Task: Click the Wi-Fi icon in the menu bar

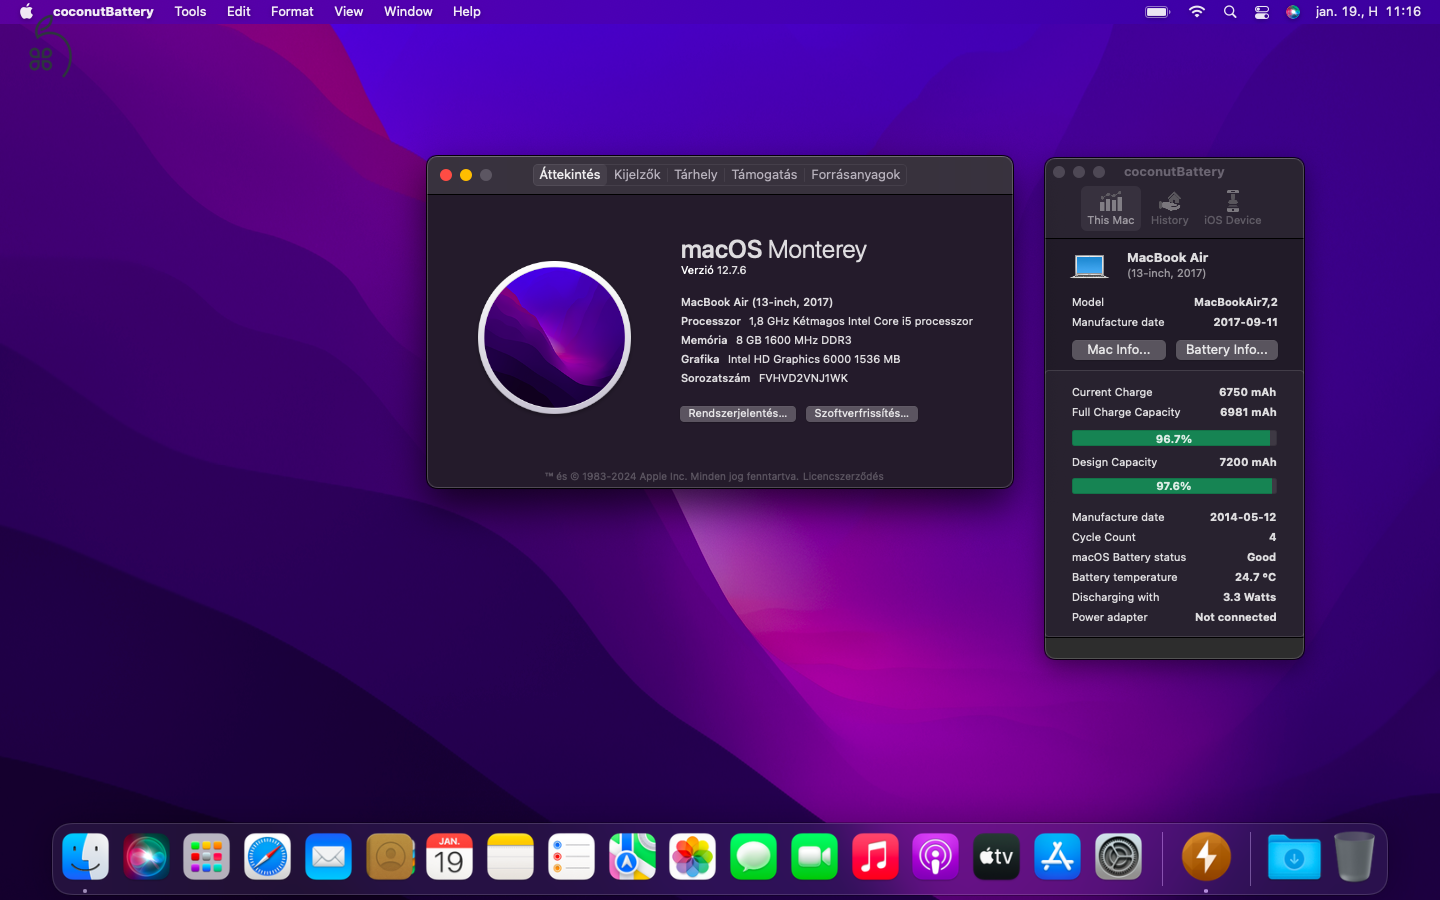Action: 1196,12
